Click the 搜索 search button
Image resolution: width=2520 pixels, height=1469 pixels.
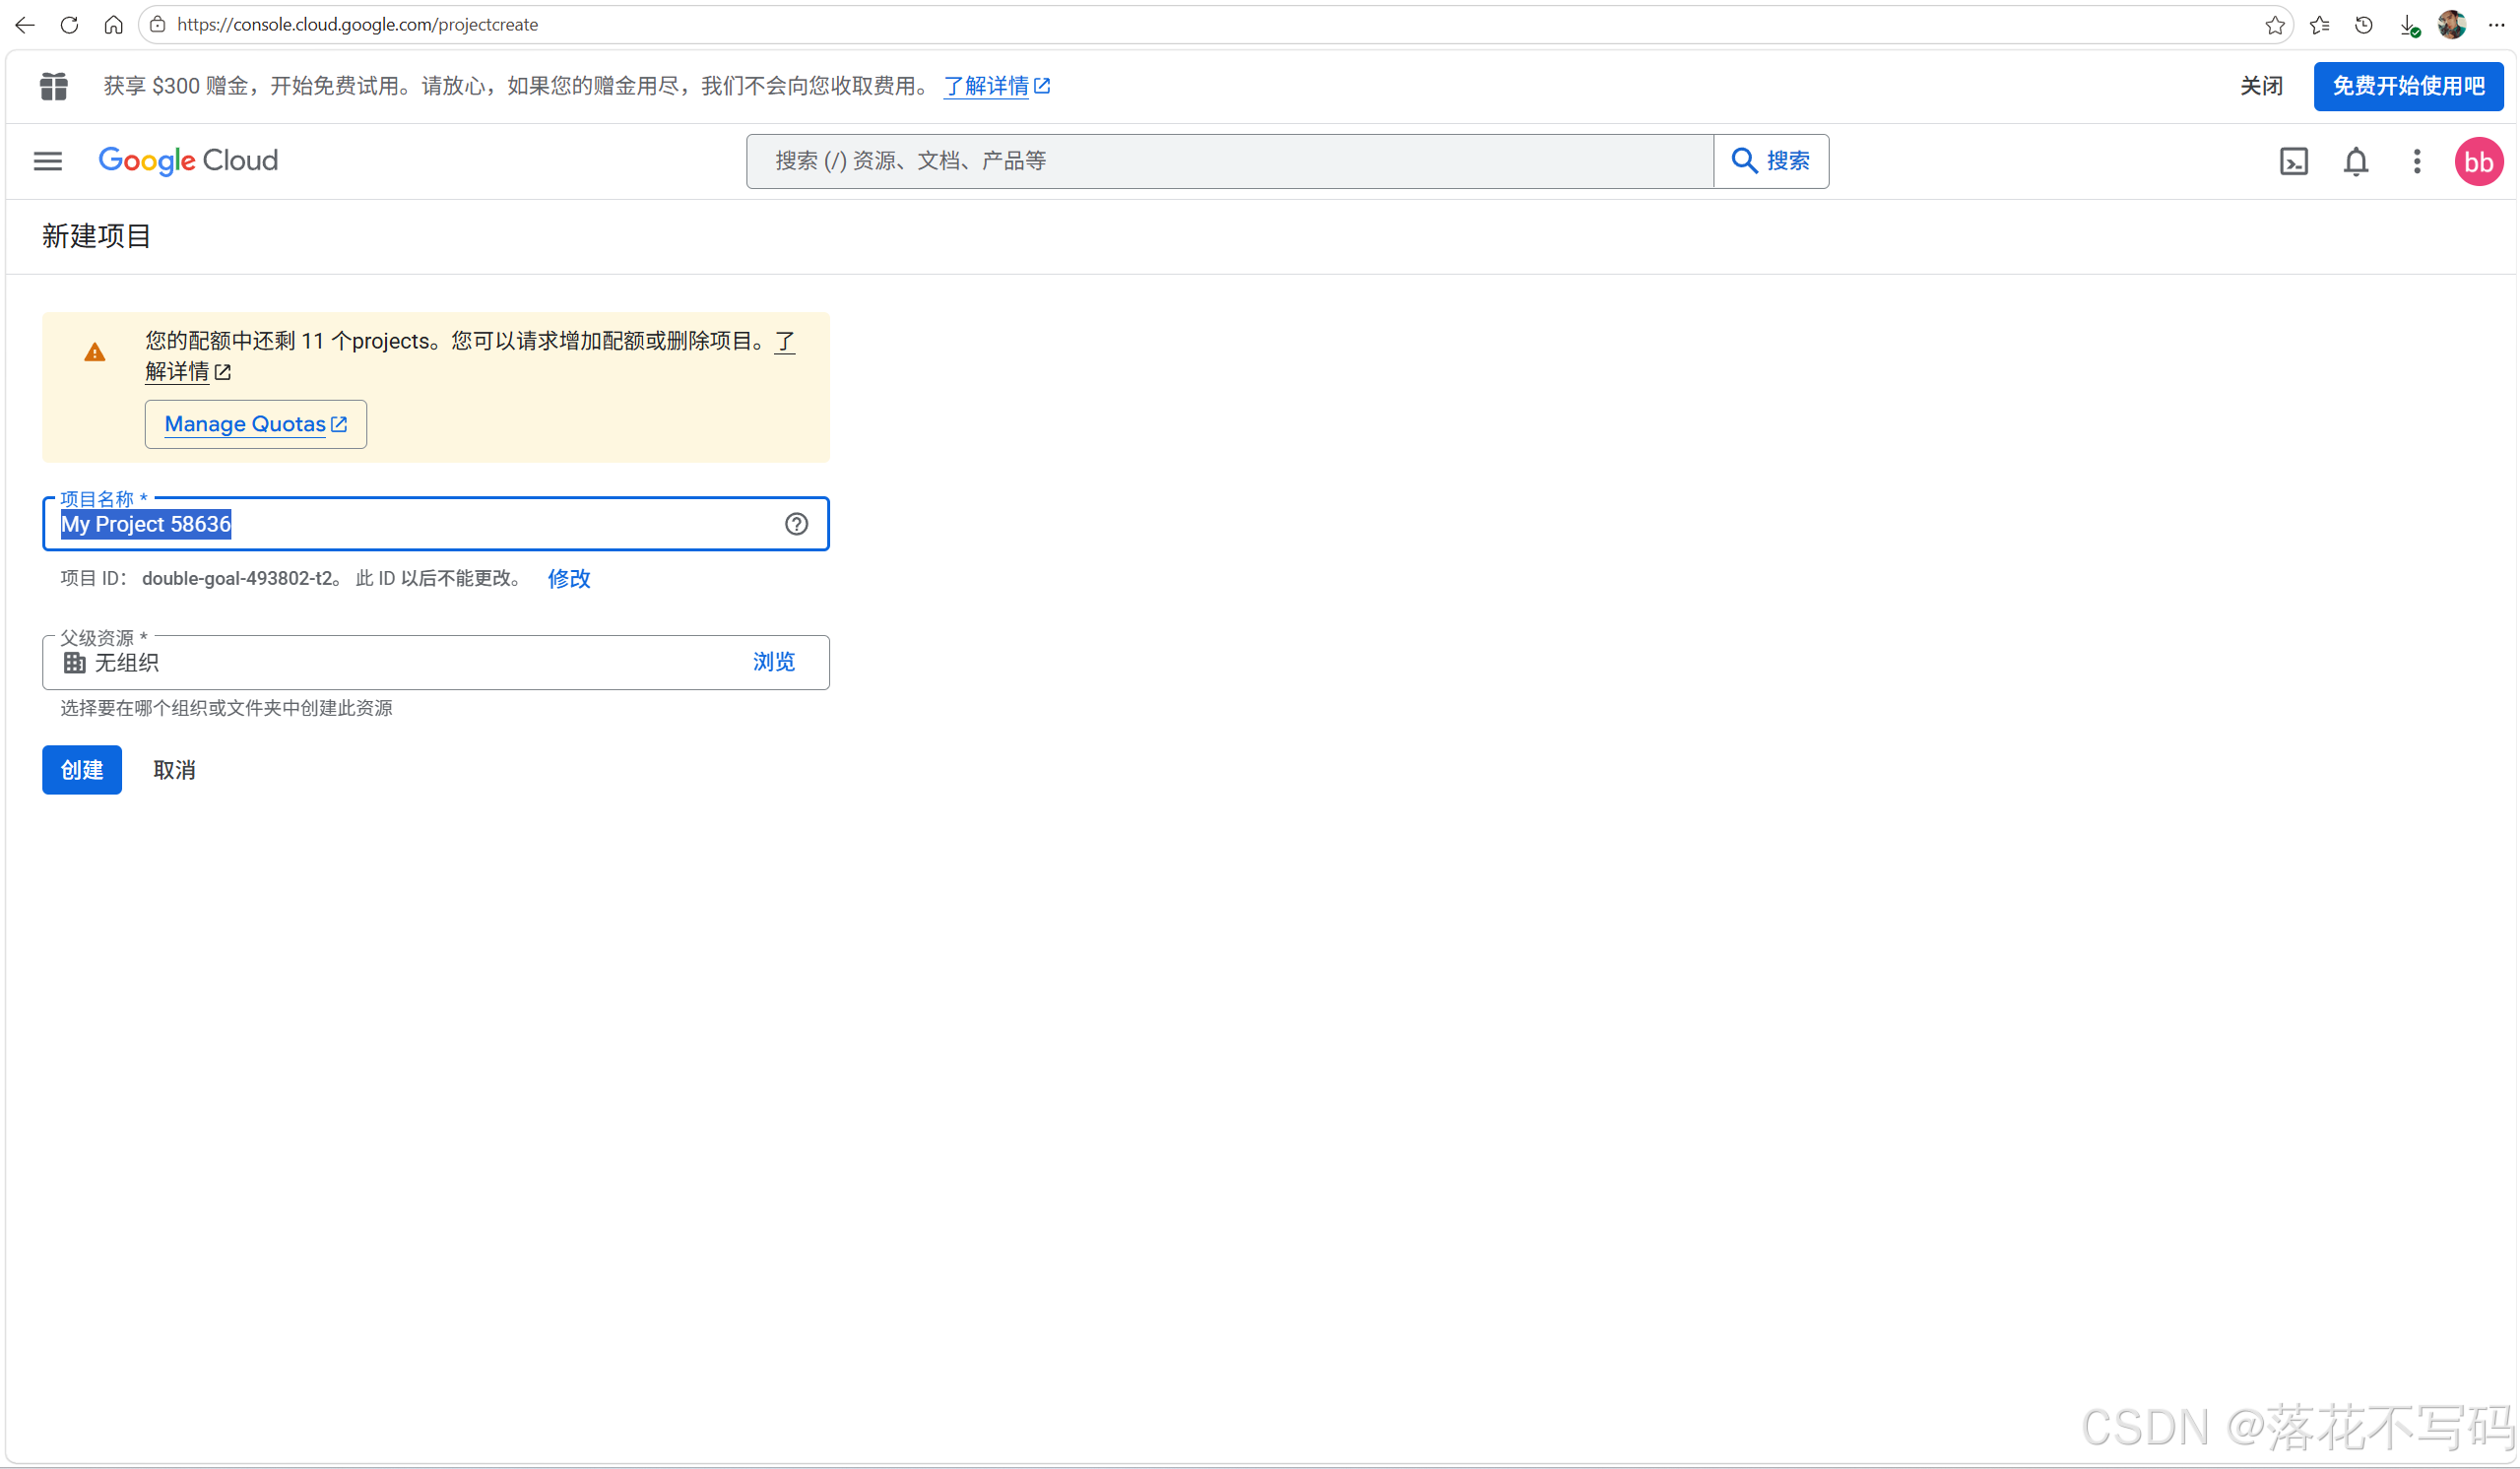coord(1770,161)
